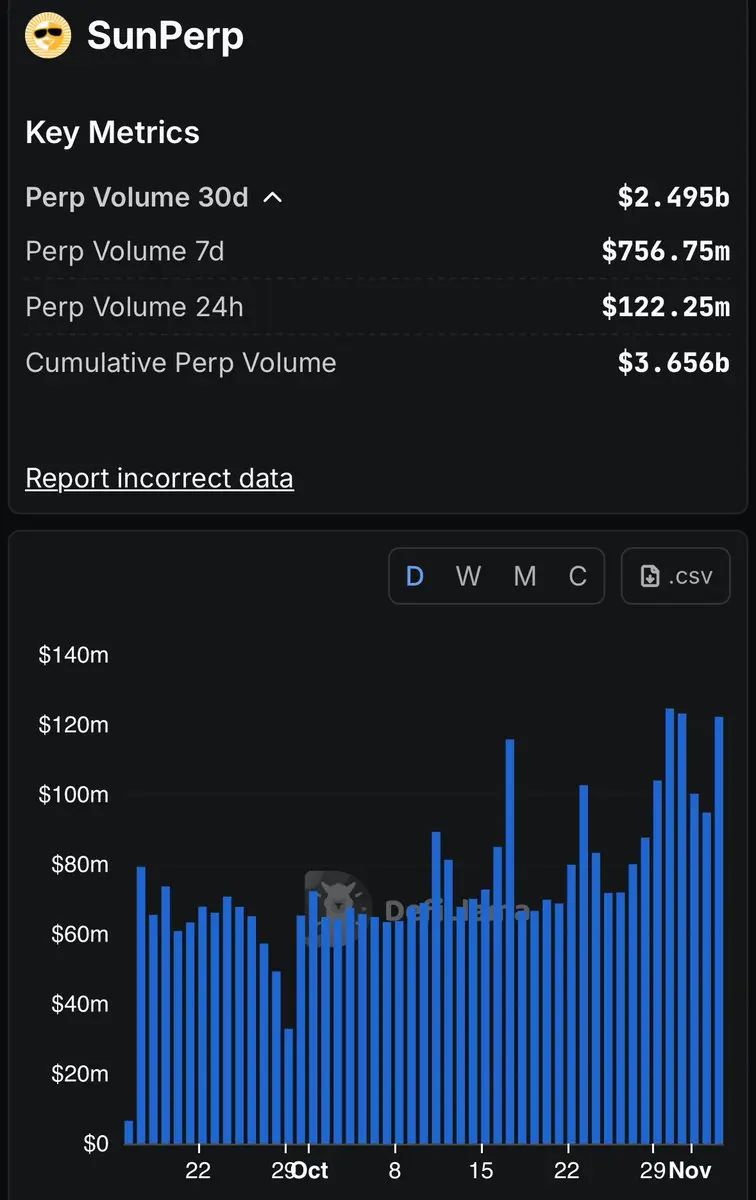Click the download icon beside .csv
The width and height of the screenshot is (756, 1200).
coord(650,576)
